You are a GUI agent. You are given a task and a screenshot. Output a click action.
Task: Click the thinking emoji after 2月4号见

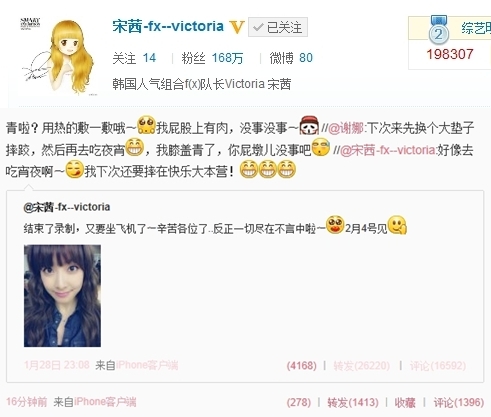point(397,225)
